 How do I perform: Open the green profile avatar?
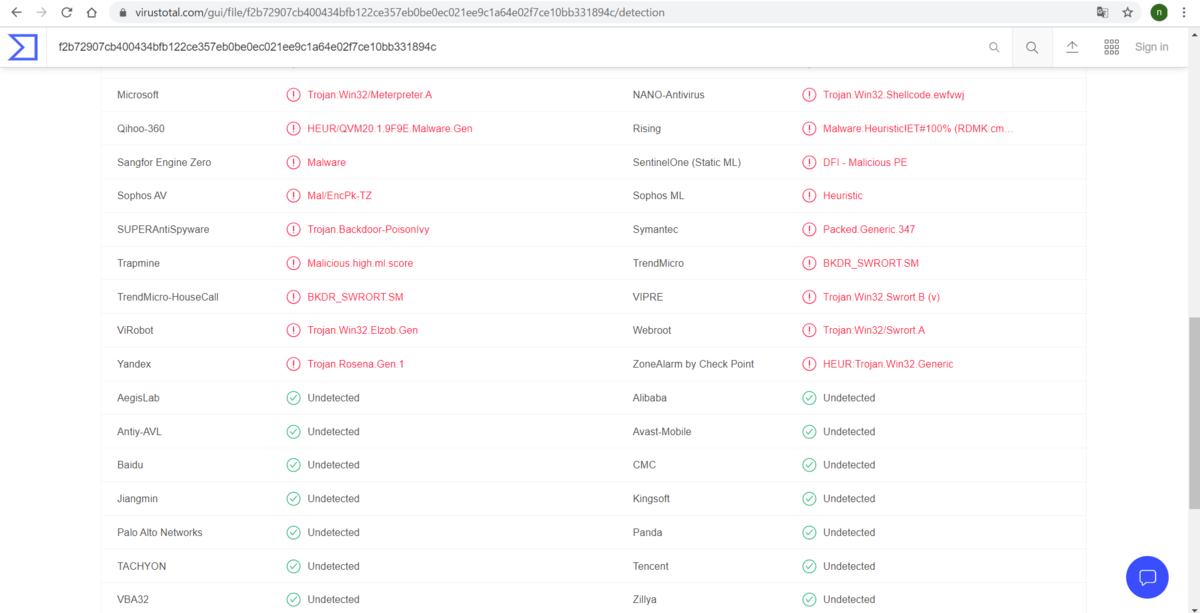click(x=1159, y=13)
